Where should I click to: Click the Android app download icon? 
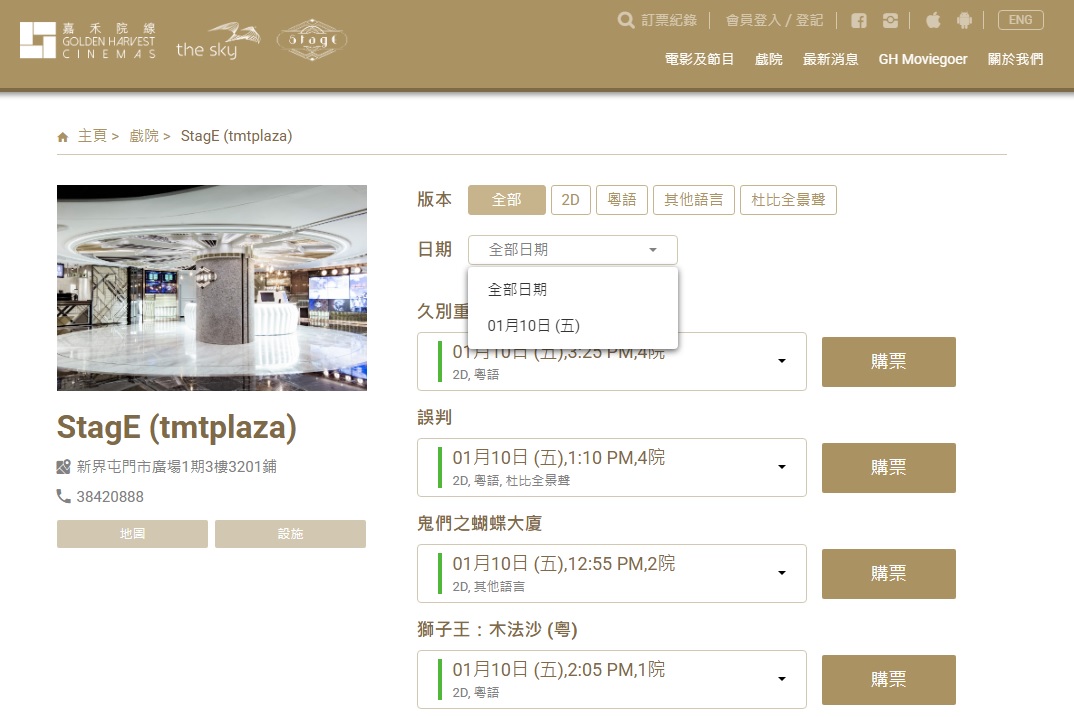964,20
